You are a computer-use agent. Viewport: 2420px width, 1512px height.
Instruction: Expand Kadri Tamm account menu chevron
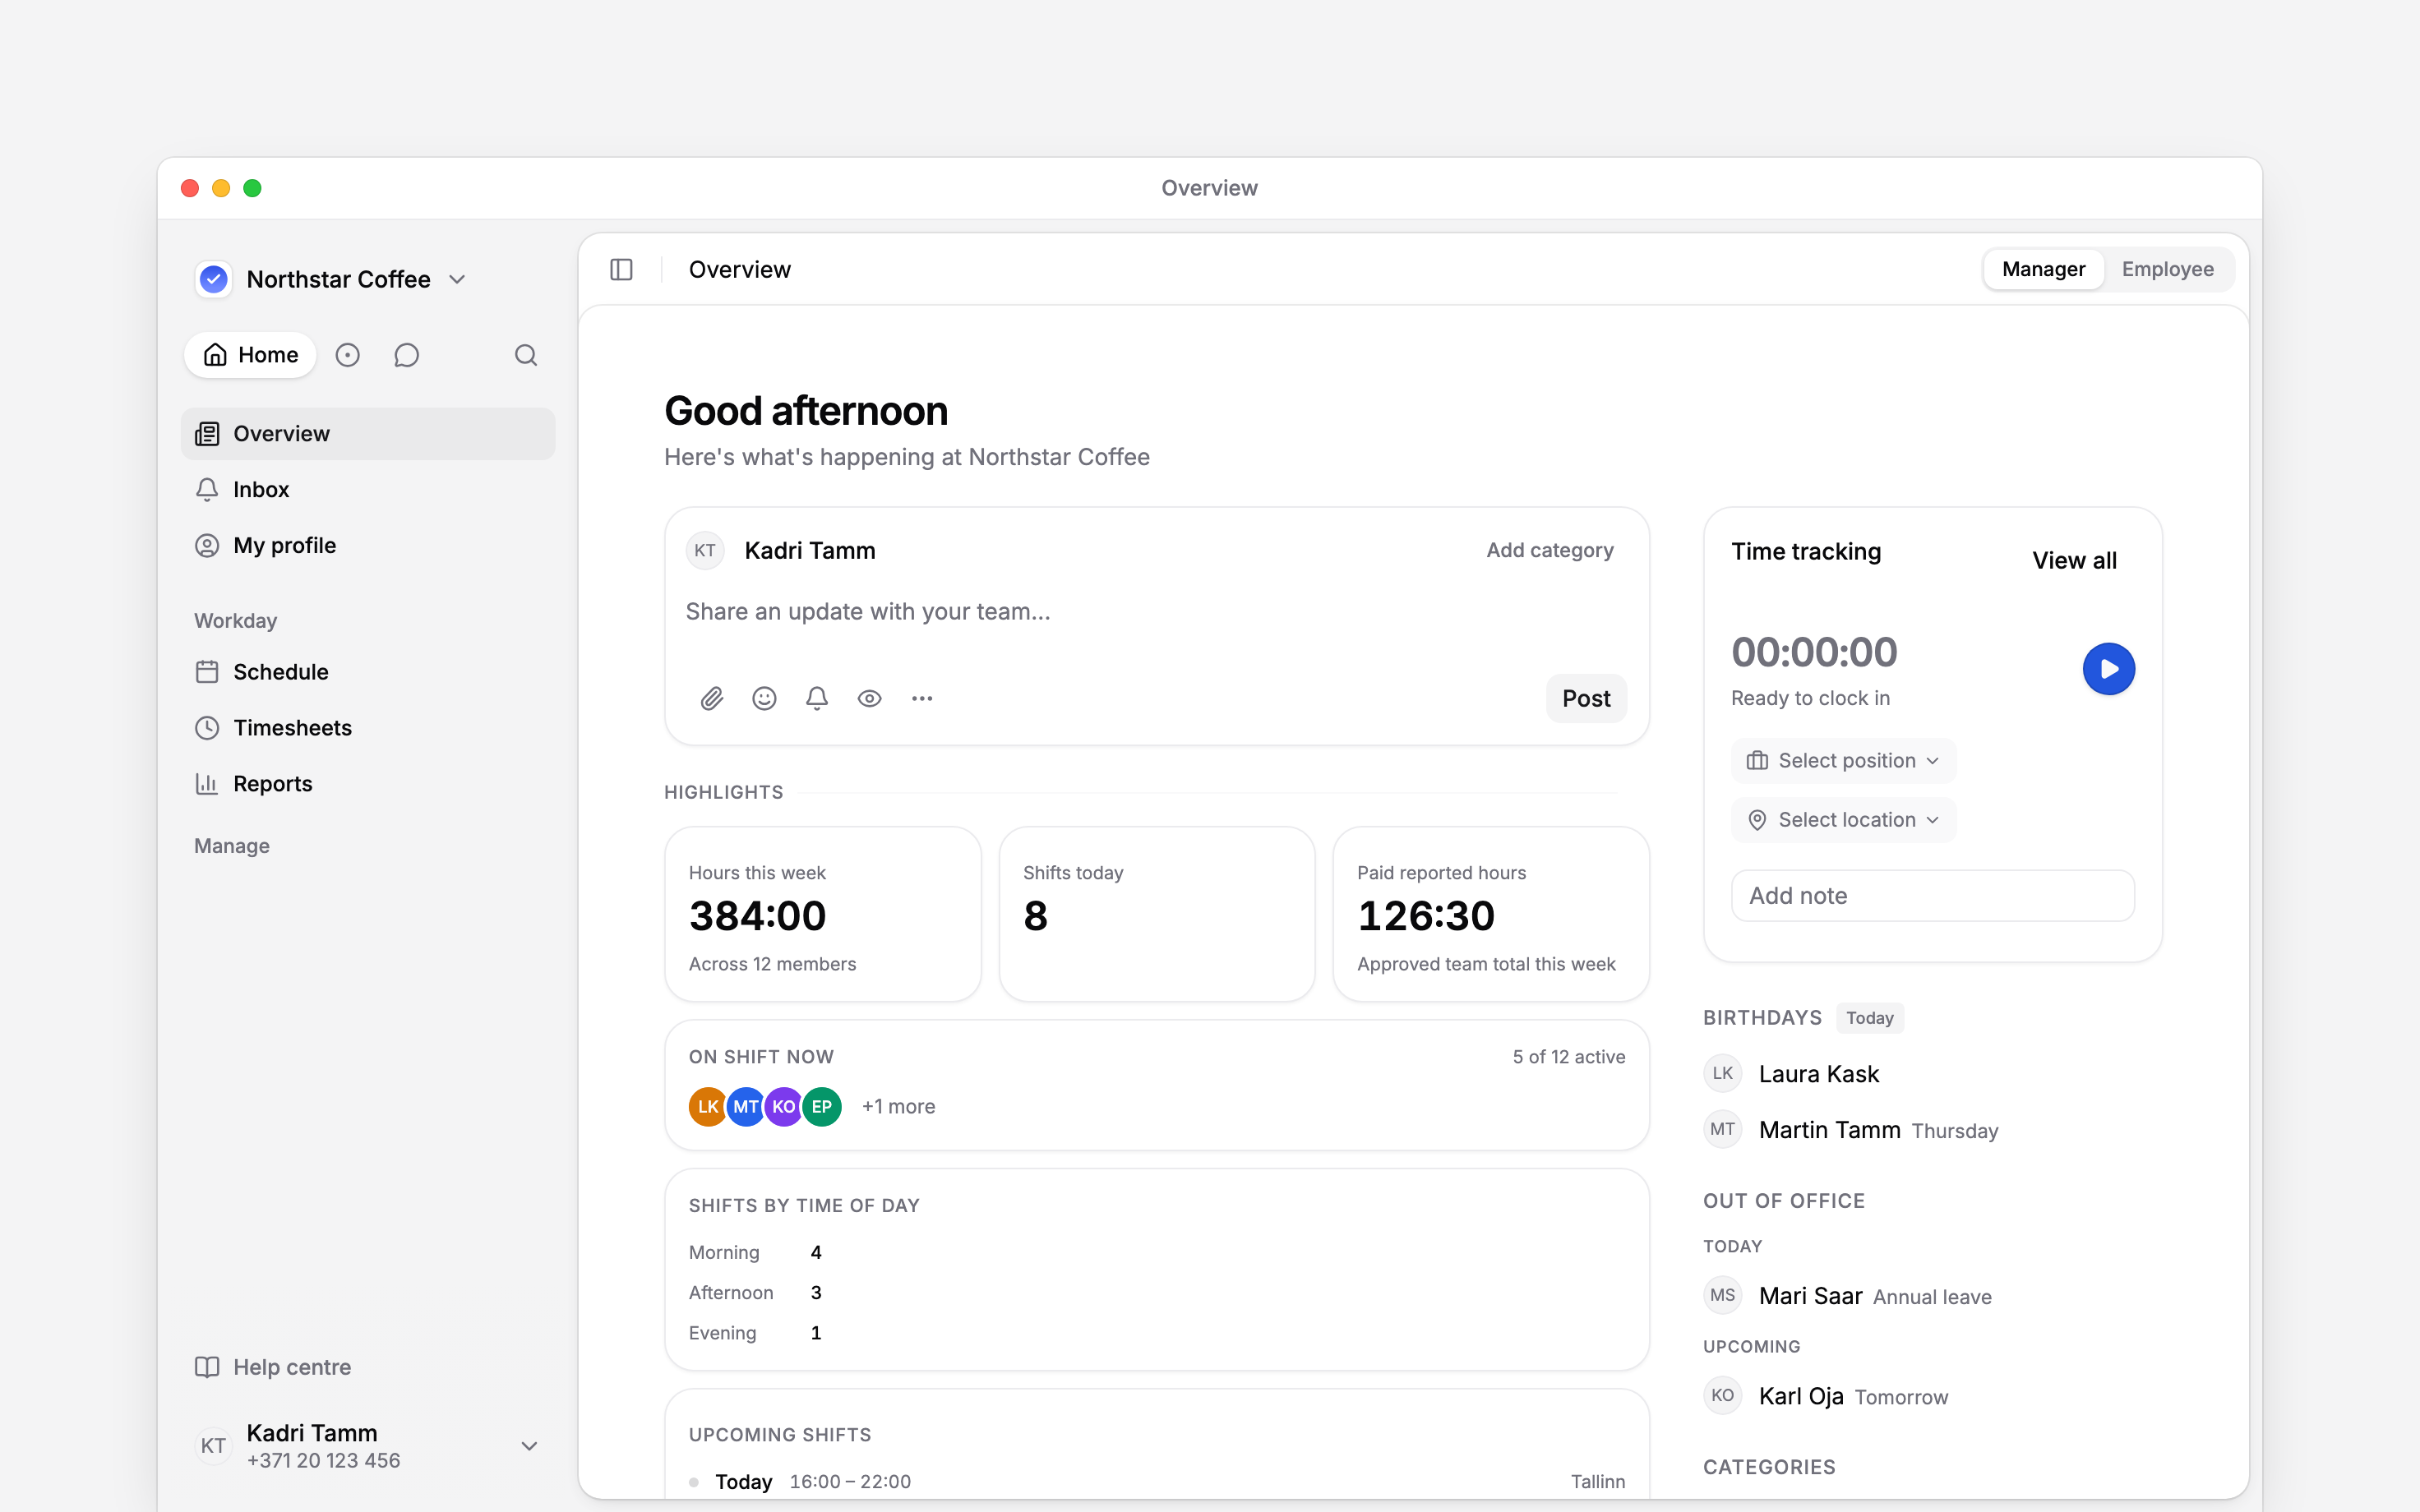coord(529,1446)
